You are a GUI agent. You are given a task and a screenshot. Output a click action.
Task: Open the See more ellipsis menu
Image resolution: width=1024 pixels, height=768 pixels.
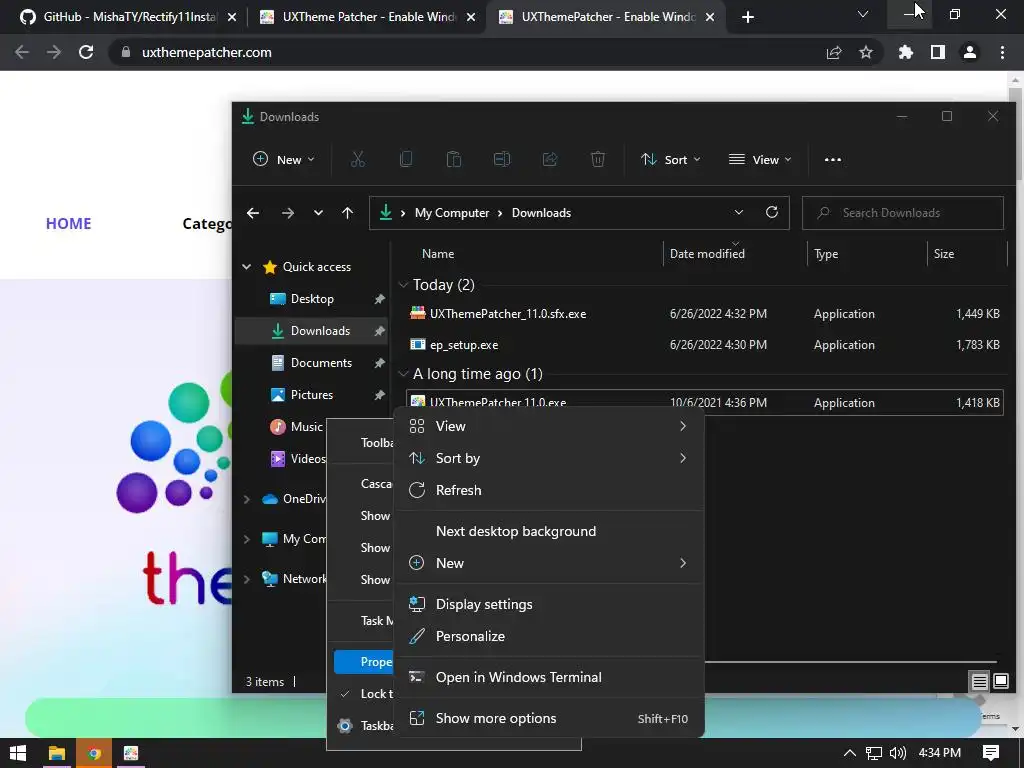tap(833, 159)
